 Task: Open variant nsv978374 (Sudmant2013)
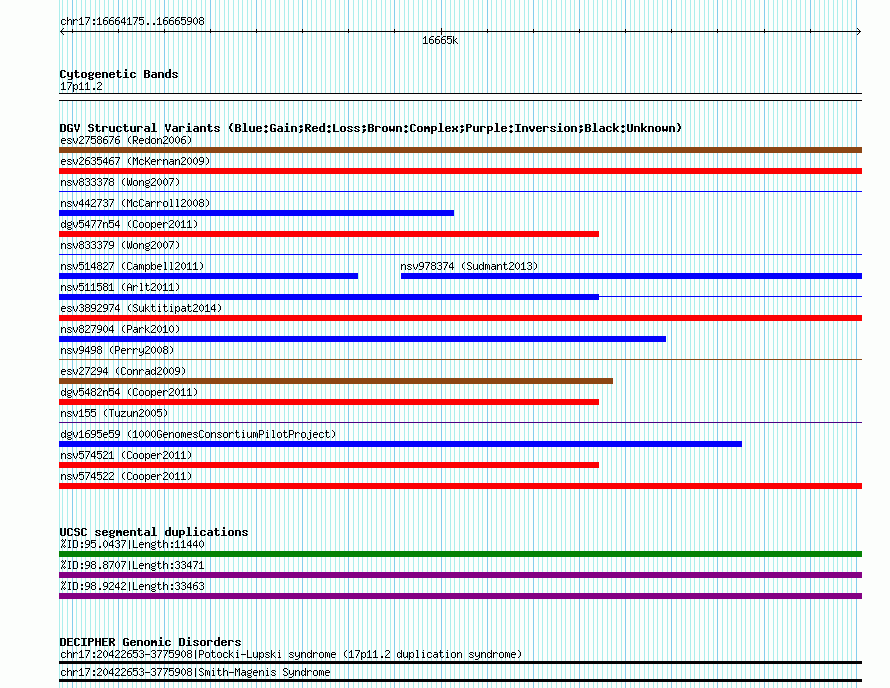pos(469,266)
